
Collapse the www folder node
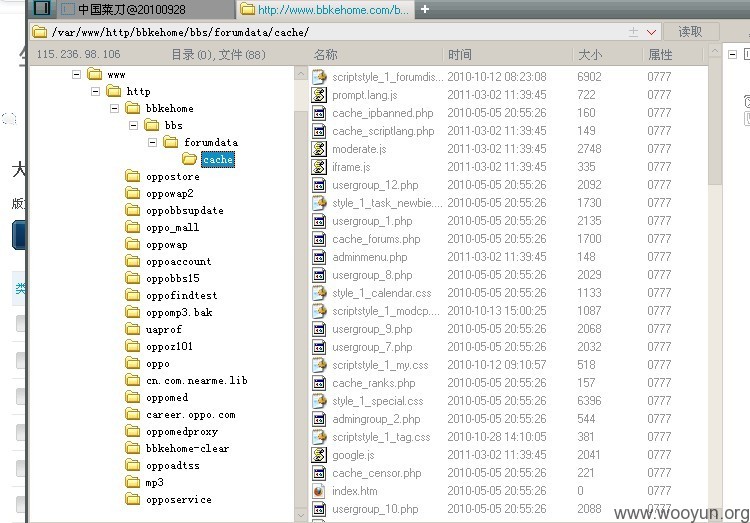77,74
